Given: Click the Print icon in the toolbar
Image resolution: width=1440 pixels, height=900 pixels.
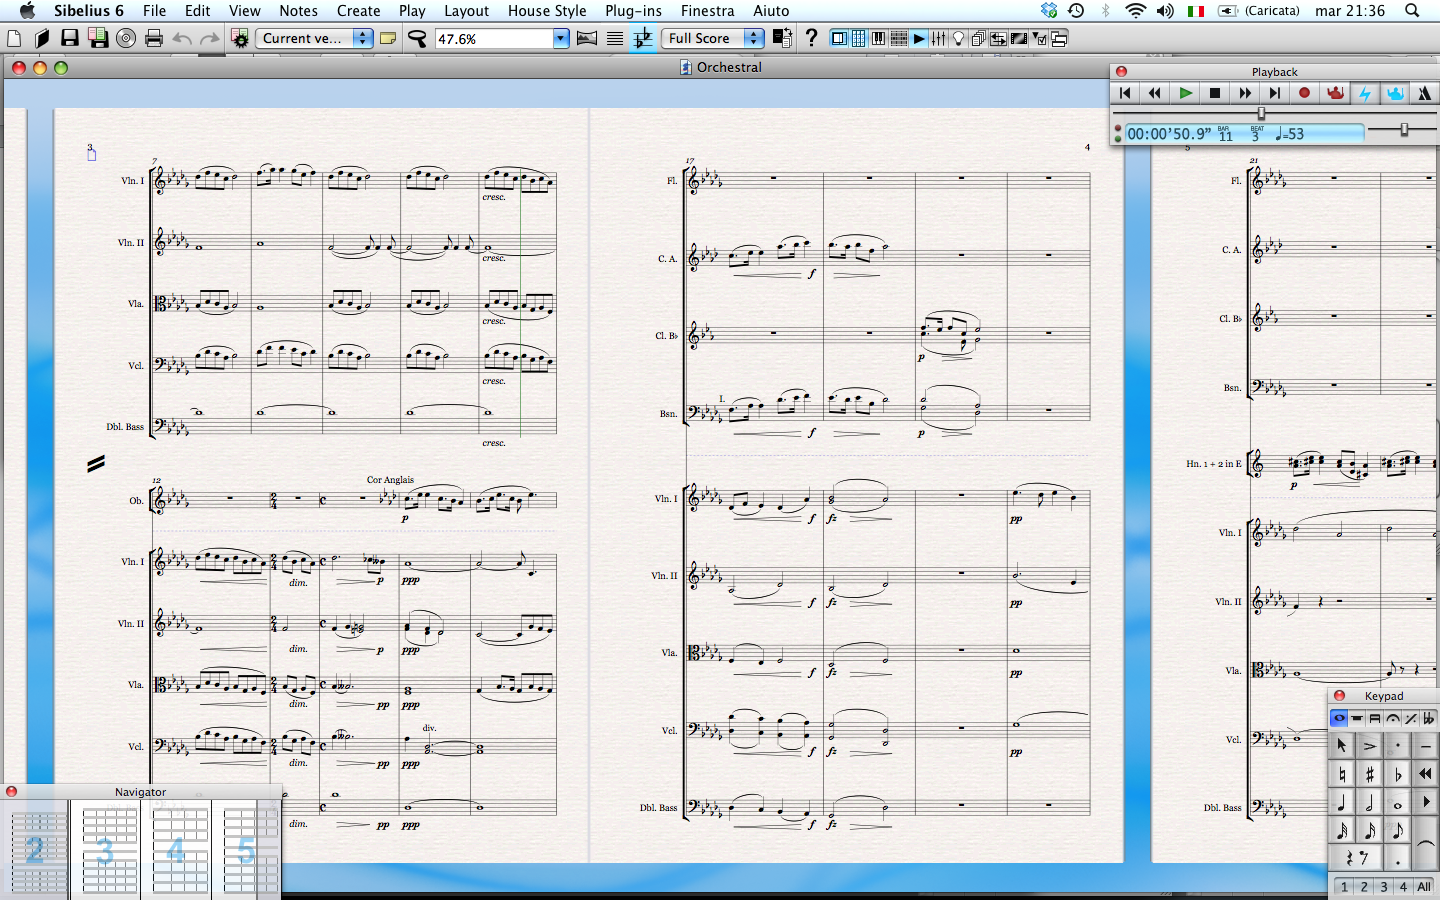Looking at the screenshot, I should (x=154, y=38).
